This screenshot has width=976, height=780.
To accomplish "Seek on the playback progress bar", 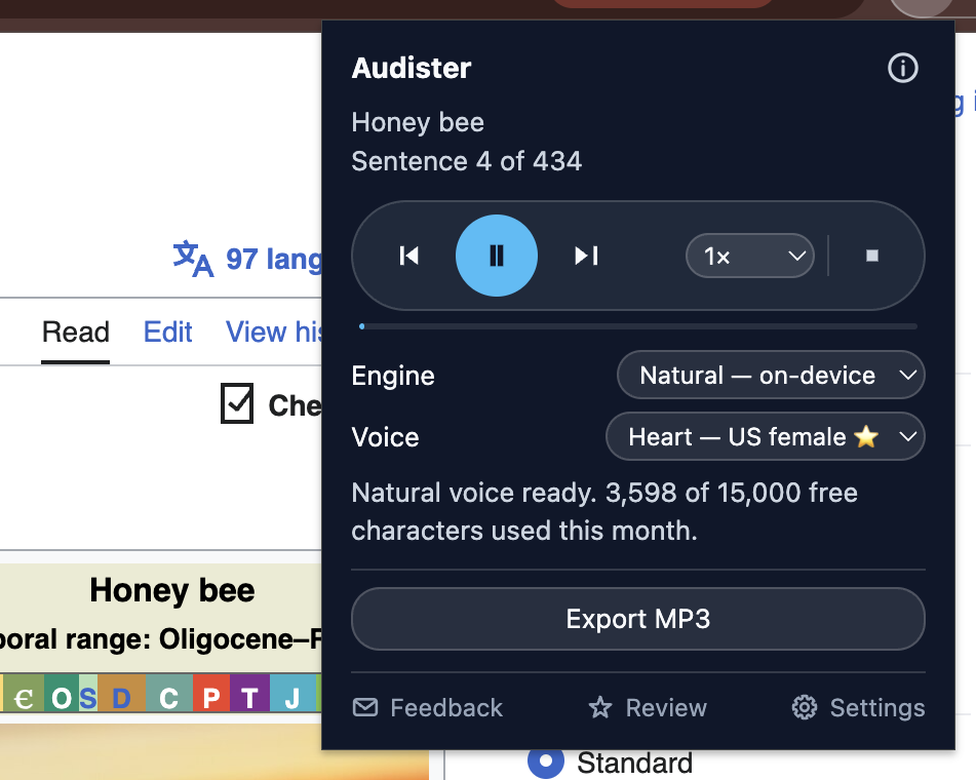I will coord(638,326).
